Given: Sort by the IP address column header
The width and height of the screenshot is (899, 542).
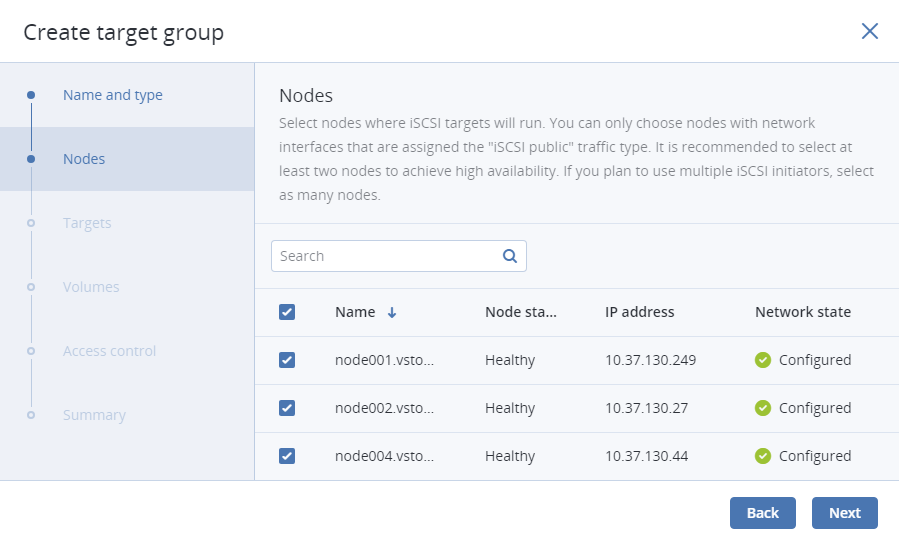Looking at the screenshot, I should [x=639, y=312].
